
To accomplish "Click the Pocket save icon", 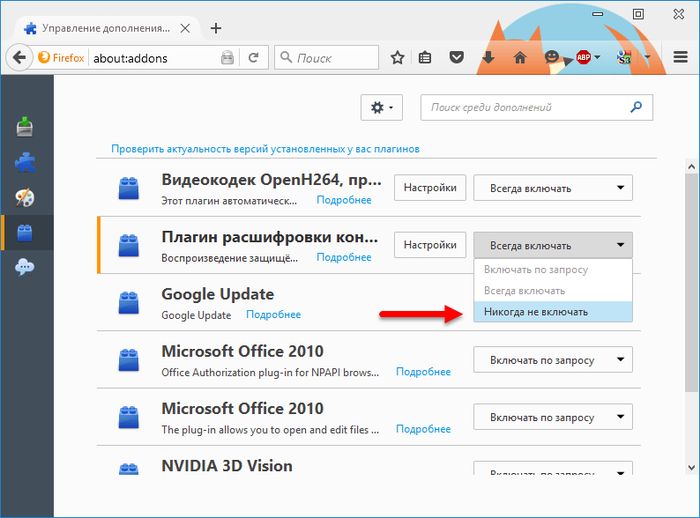I will coord(456,58).
